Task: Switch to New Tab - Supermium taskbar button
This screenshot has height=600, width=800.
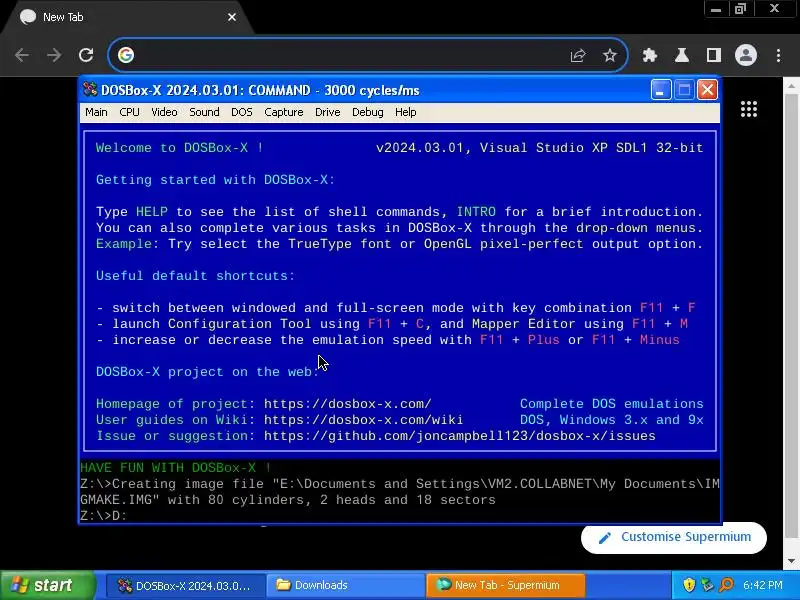Action: (506, 585)
